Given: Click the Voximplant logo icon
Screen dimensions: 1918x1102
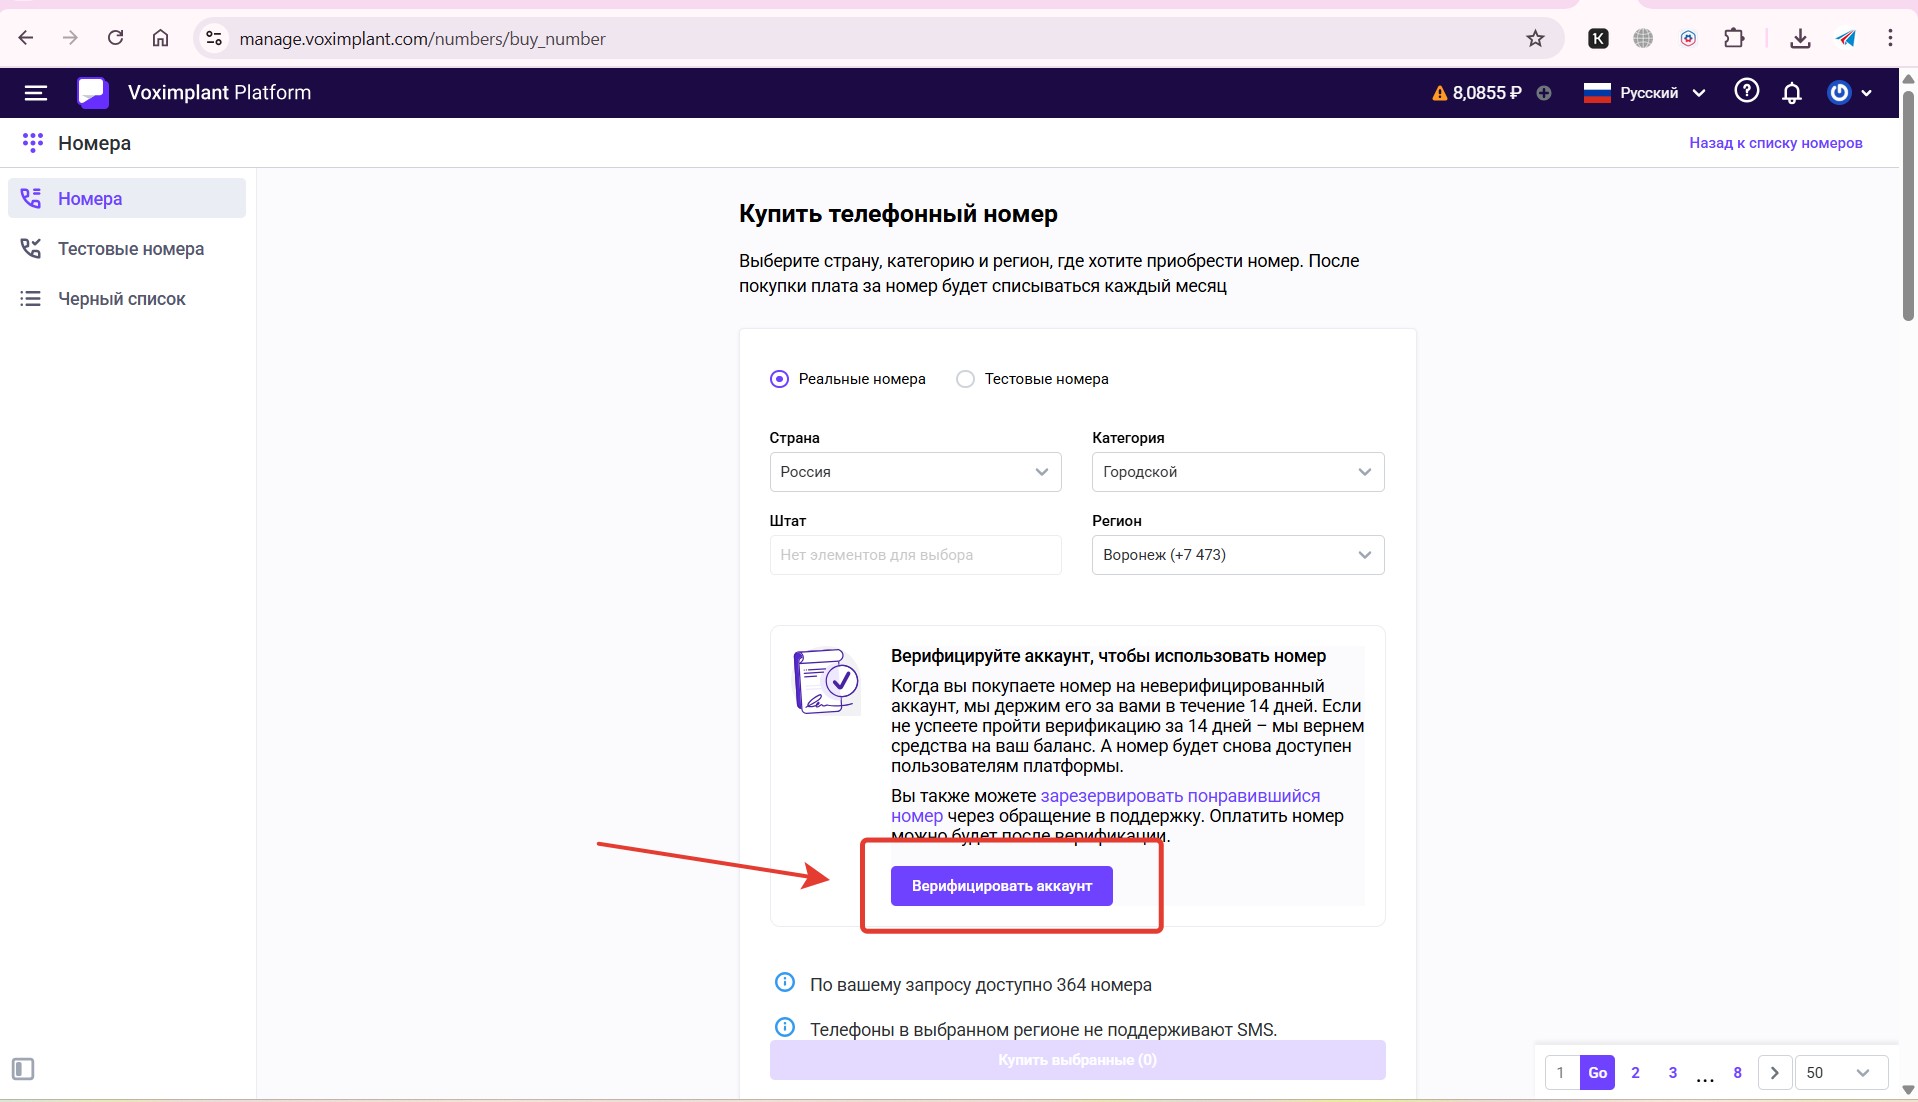Looking at the screenshot, I should (x=92, y=93).
